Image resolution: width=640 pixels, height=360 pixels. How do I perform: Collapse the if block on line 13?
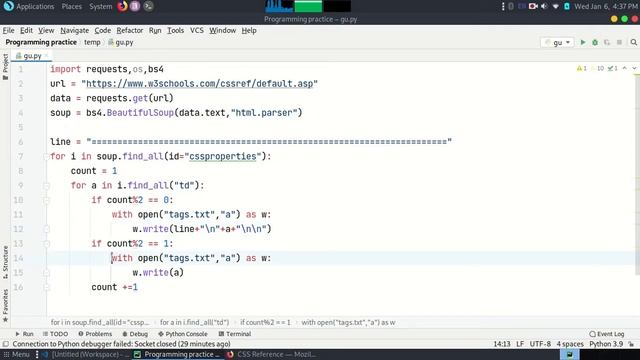(x=46, y=244)
